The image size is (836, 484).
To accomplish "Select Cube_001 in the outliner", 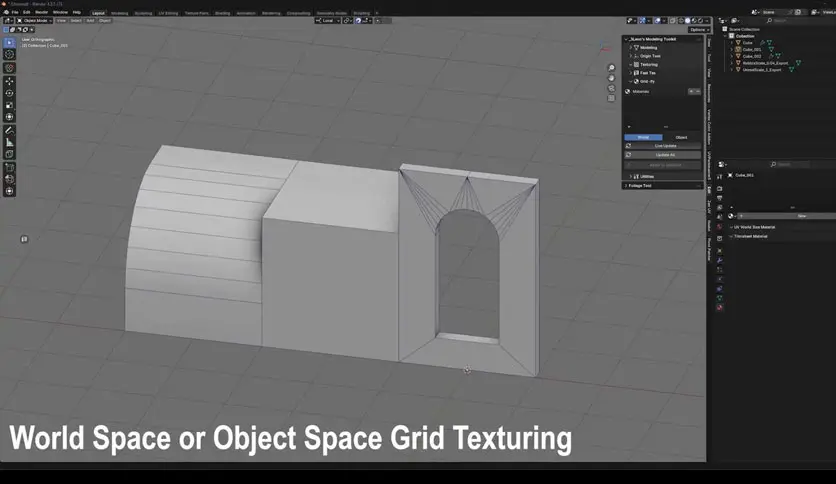I will coord(752,50).
